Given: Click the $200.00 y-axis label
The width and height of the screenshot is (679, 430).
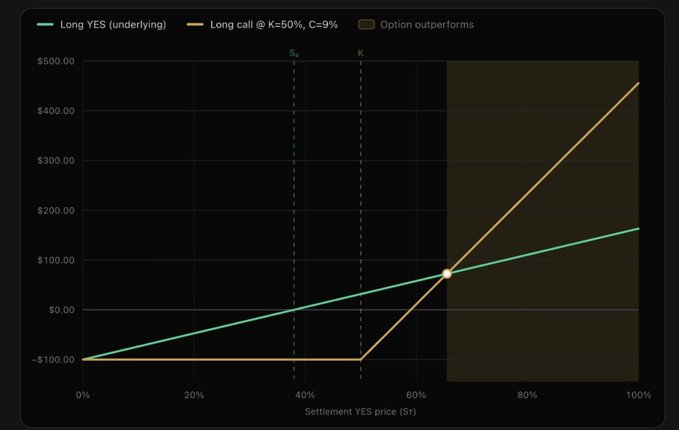Looking at the screenshot, I should click(x=56, y=210).
